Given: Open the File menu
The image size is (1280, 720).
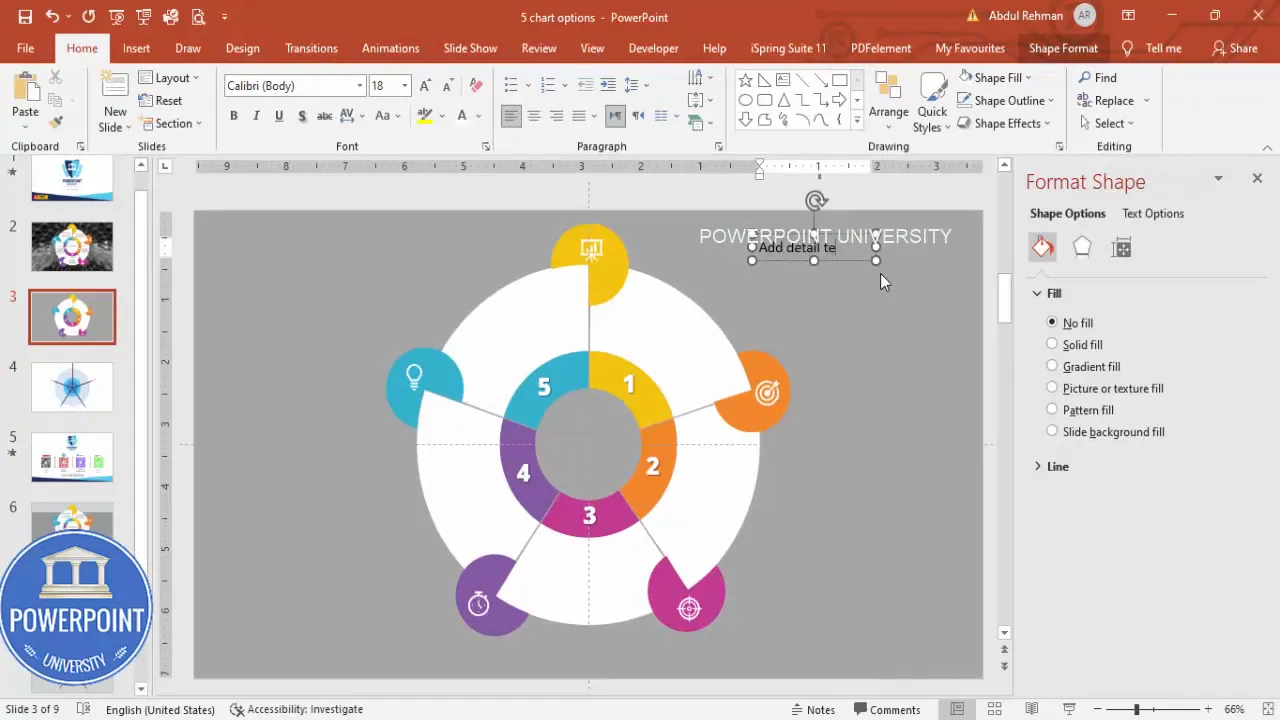Looking at the screenshot, I should coord(25,48).
